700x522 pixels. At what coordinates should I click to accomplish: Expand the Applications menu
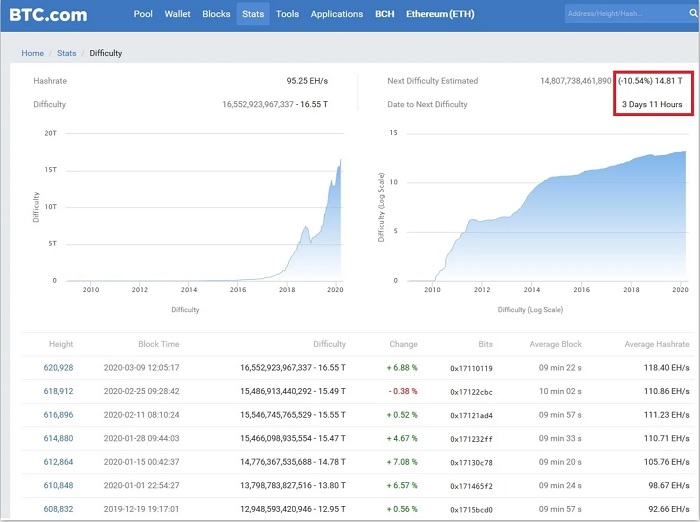[336, 15]
